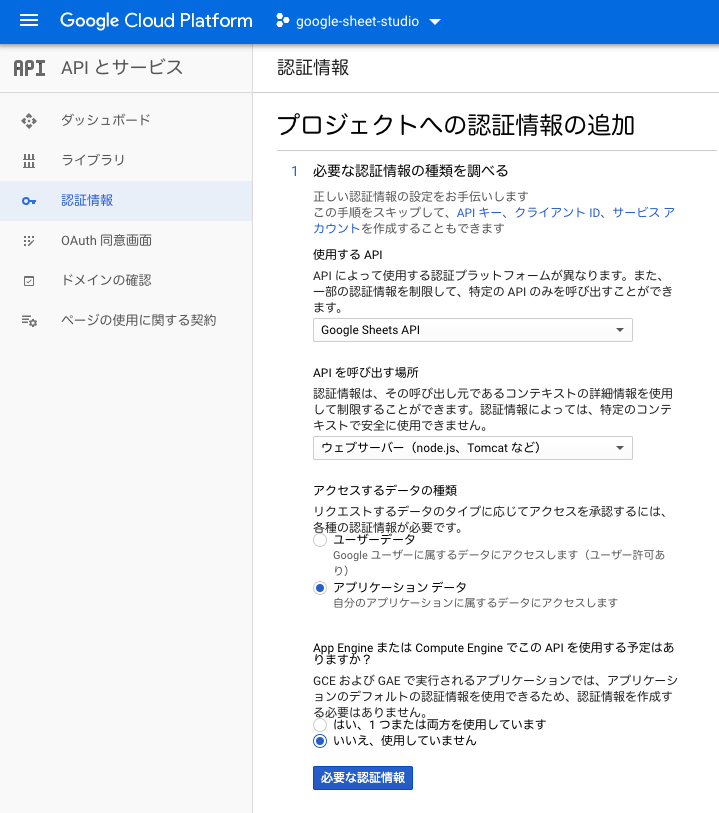The height and width of the screenshot is (813, 719).
Task: Select the アプリケーション データ radio button
Action: pos(320,588)
